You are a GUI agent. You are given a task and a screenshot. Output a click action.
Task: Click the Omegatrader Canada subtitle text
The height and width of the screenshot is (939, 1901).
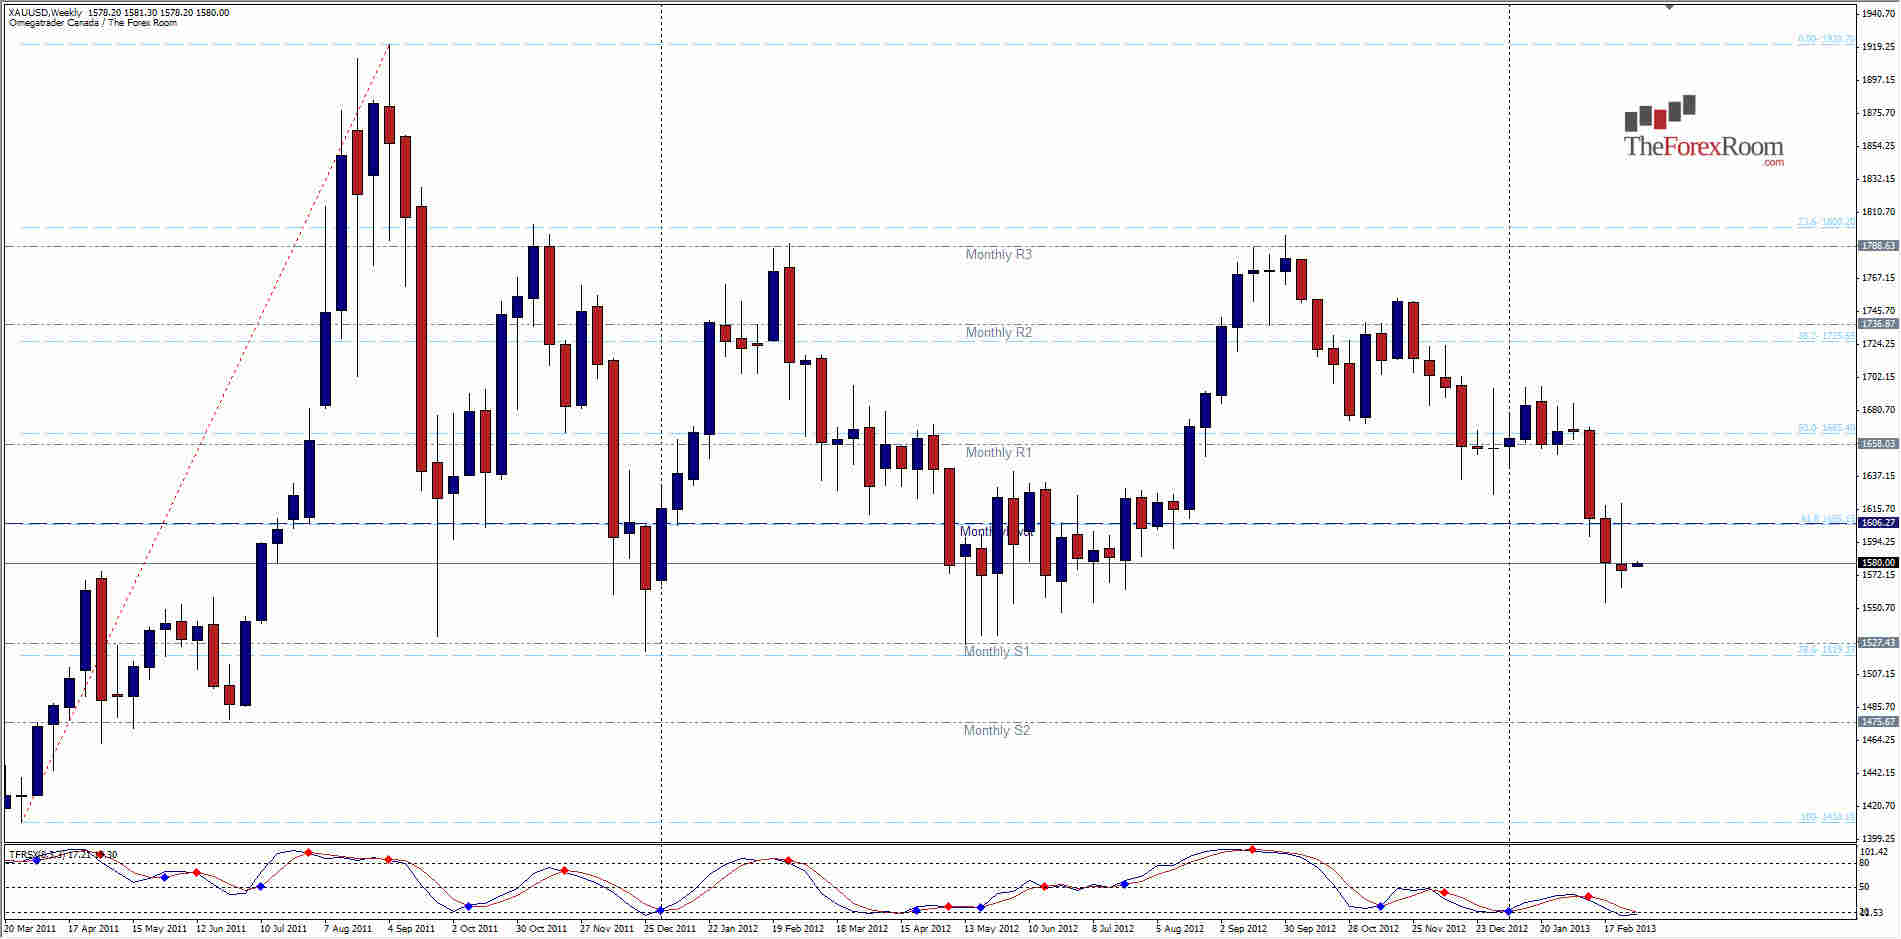90,19
